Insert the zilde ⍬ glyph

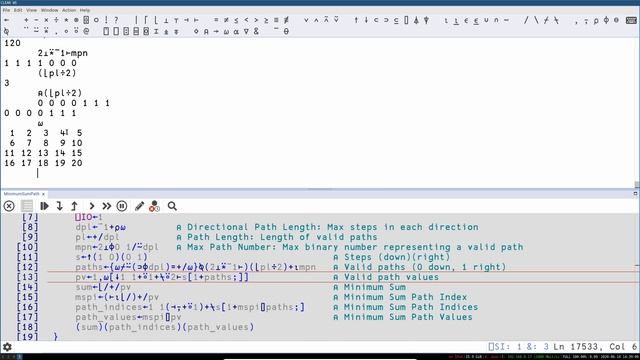[x=286, y=31]
